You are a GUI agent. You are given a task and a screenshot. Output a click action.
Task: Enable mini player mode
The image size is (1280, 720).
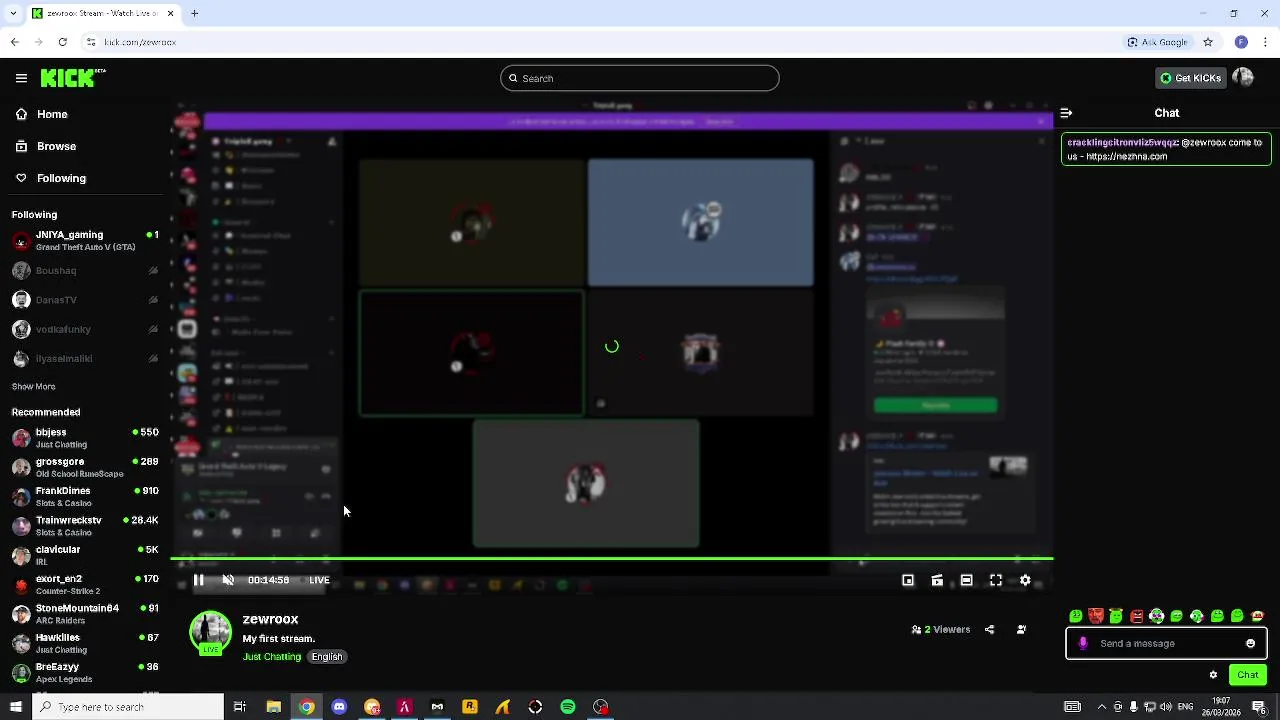coord(908,580)
